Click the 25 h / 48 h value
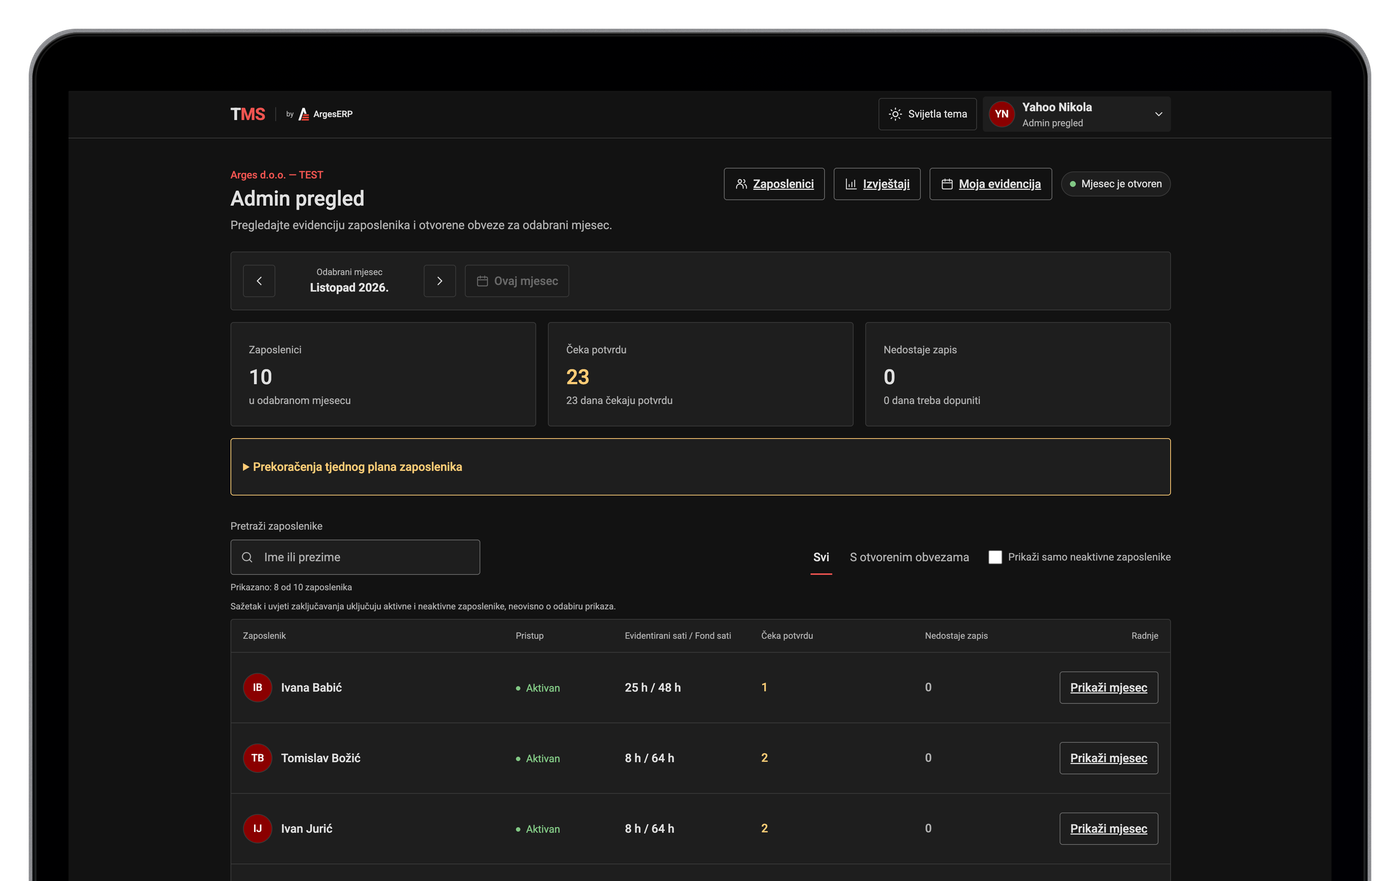Image resolution: width=1400 pixels, height=881 pixels. coord(653,688)
